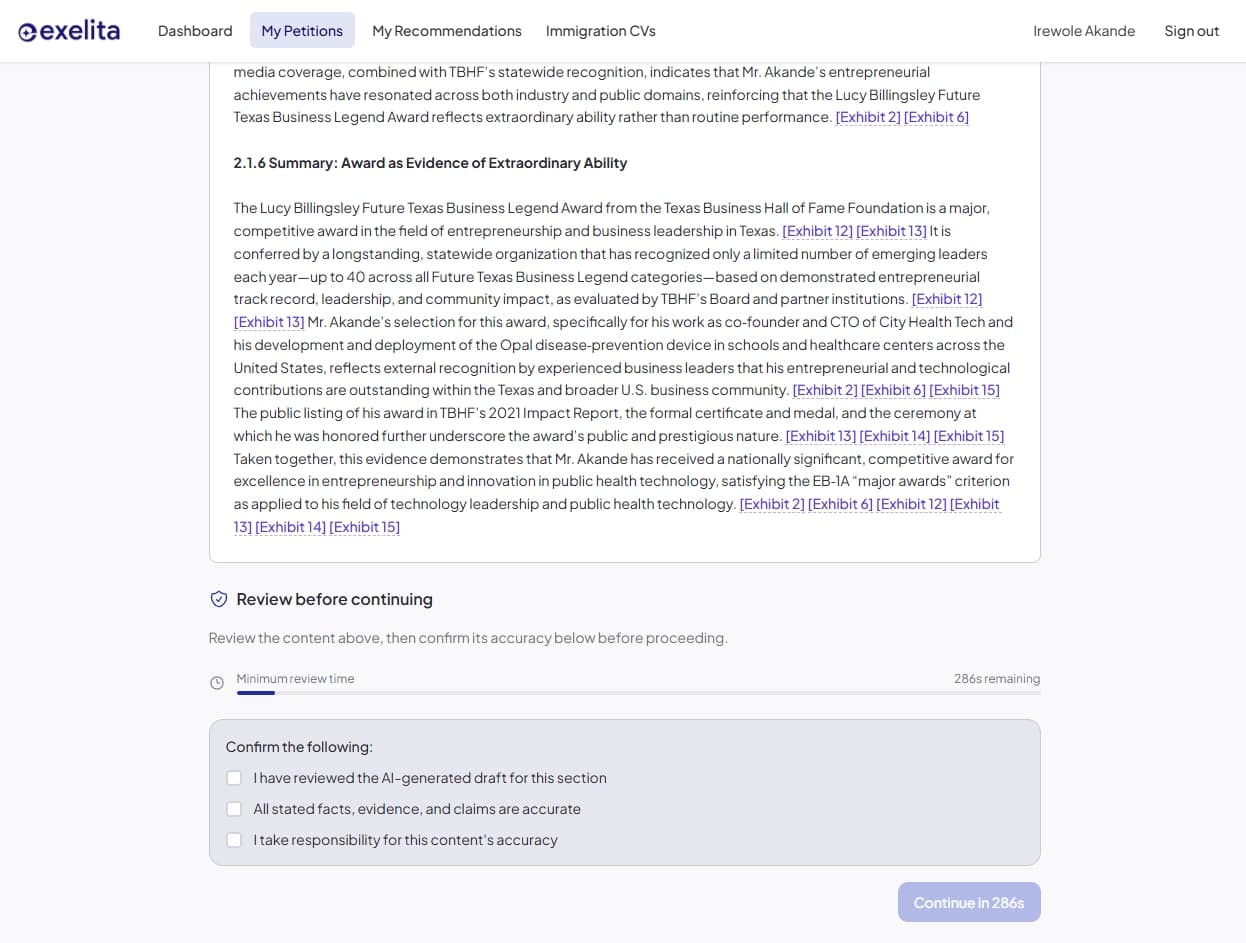Check 'All stated facts, evidence, and claims are accurate'

234,809
